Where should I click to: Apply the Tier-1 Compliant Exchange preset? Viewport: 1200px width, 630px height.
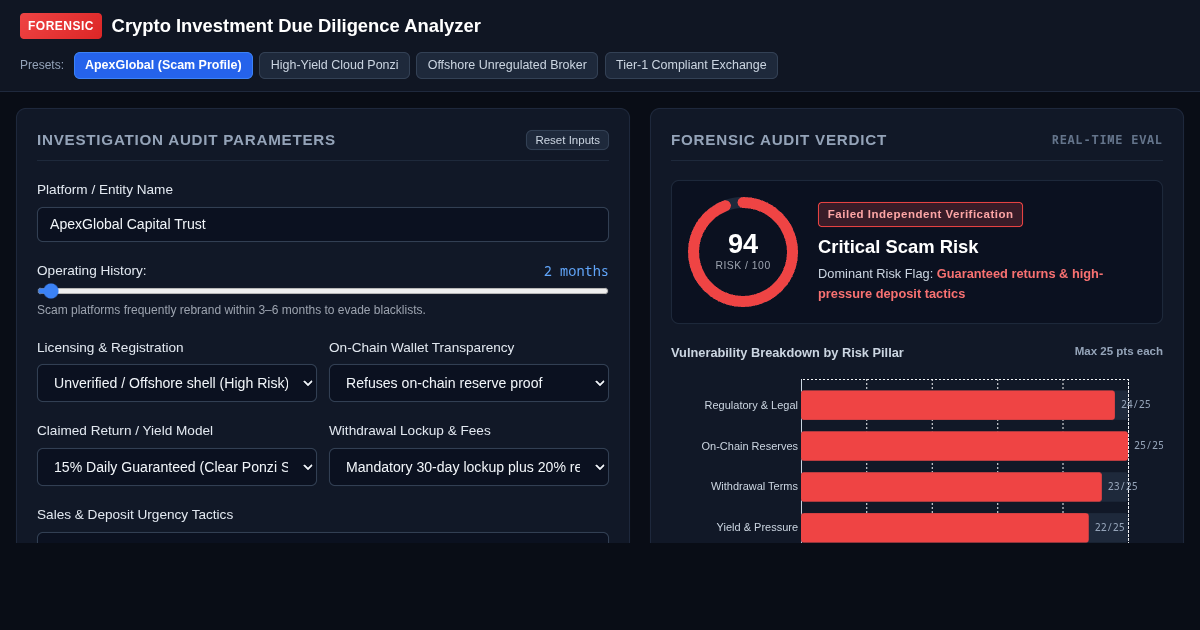click(691, 65)
